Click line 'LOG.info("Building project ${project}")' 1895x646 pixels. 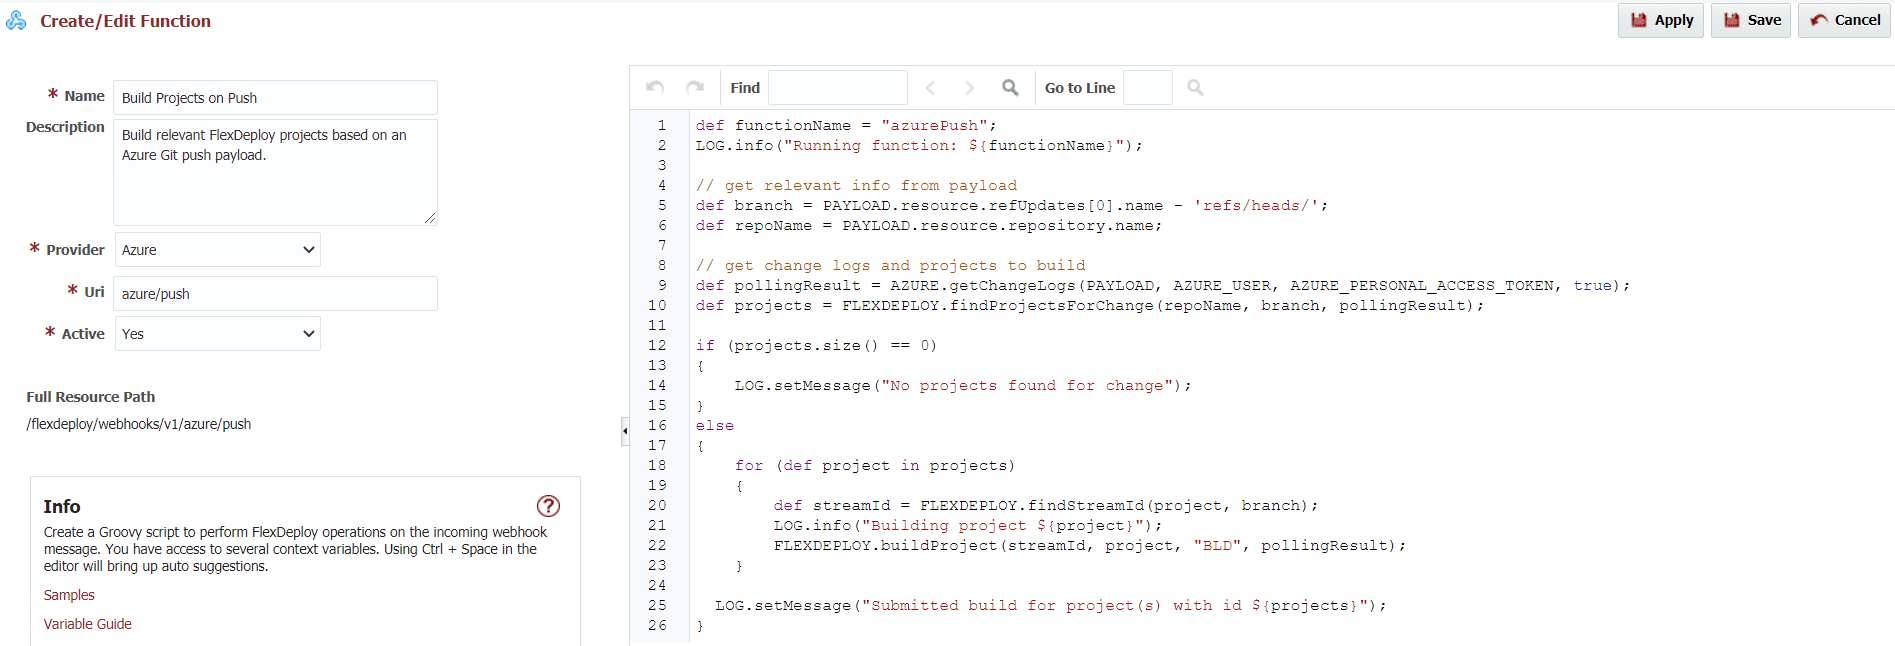(x=968, y=525)
